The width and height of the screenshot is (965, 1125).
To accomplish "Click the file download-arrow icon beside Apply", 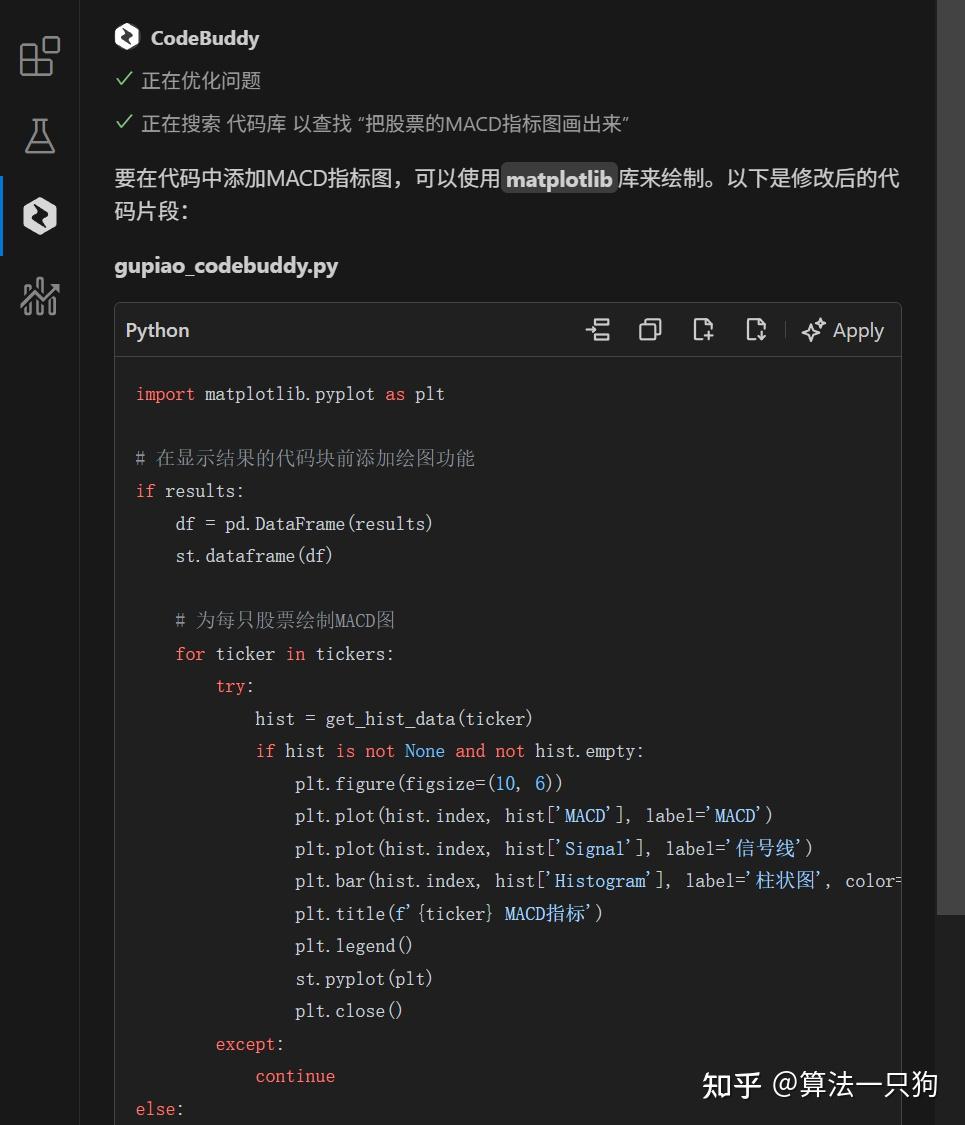I will 756,330.
